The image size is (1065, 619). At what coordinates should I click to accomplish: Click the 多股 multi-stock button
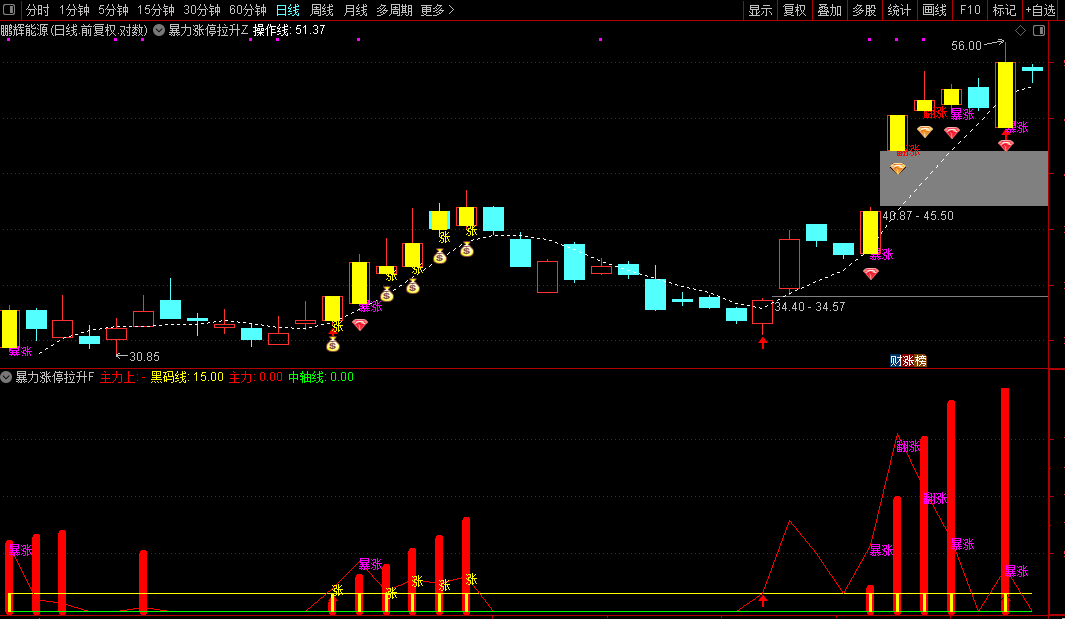[x=864, y=10]
